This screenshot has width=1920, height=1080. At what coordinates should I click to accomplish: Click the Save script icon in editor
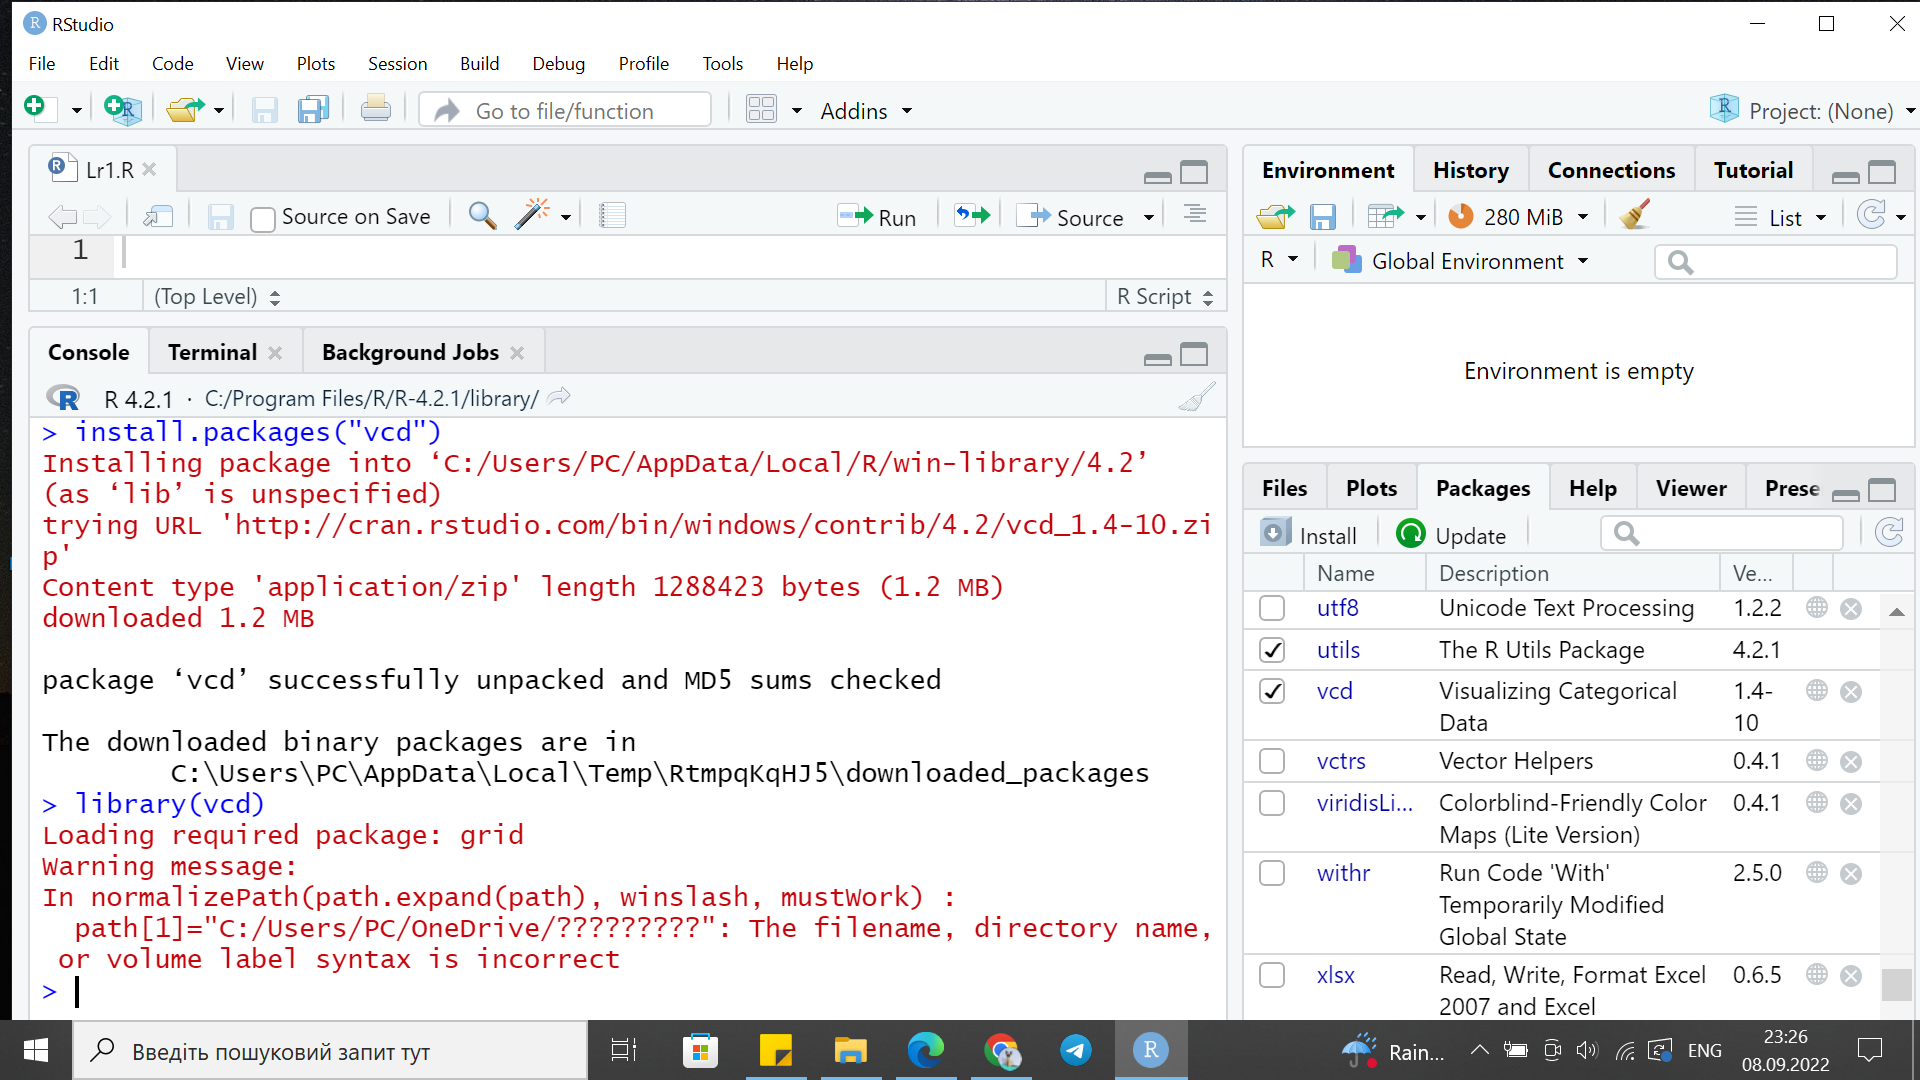point(223,216)
